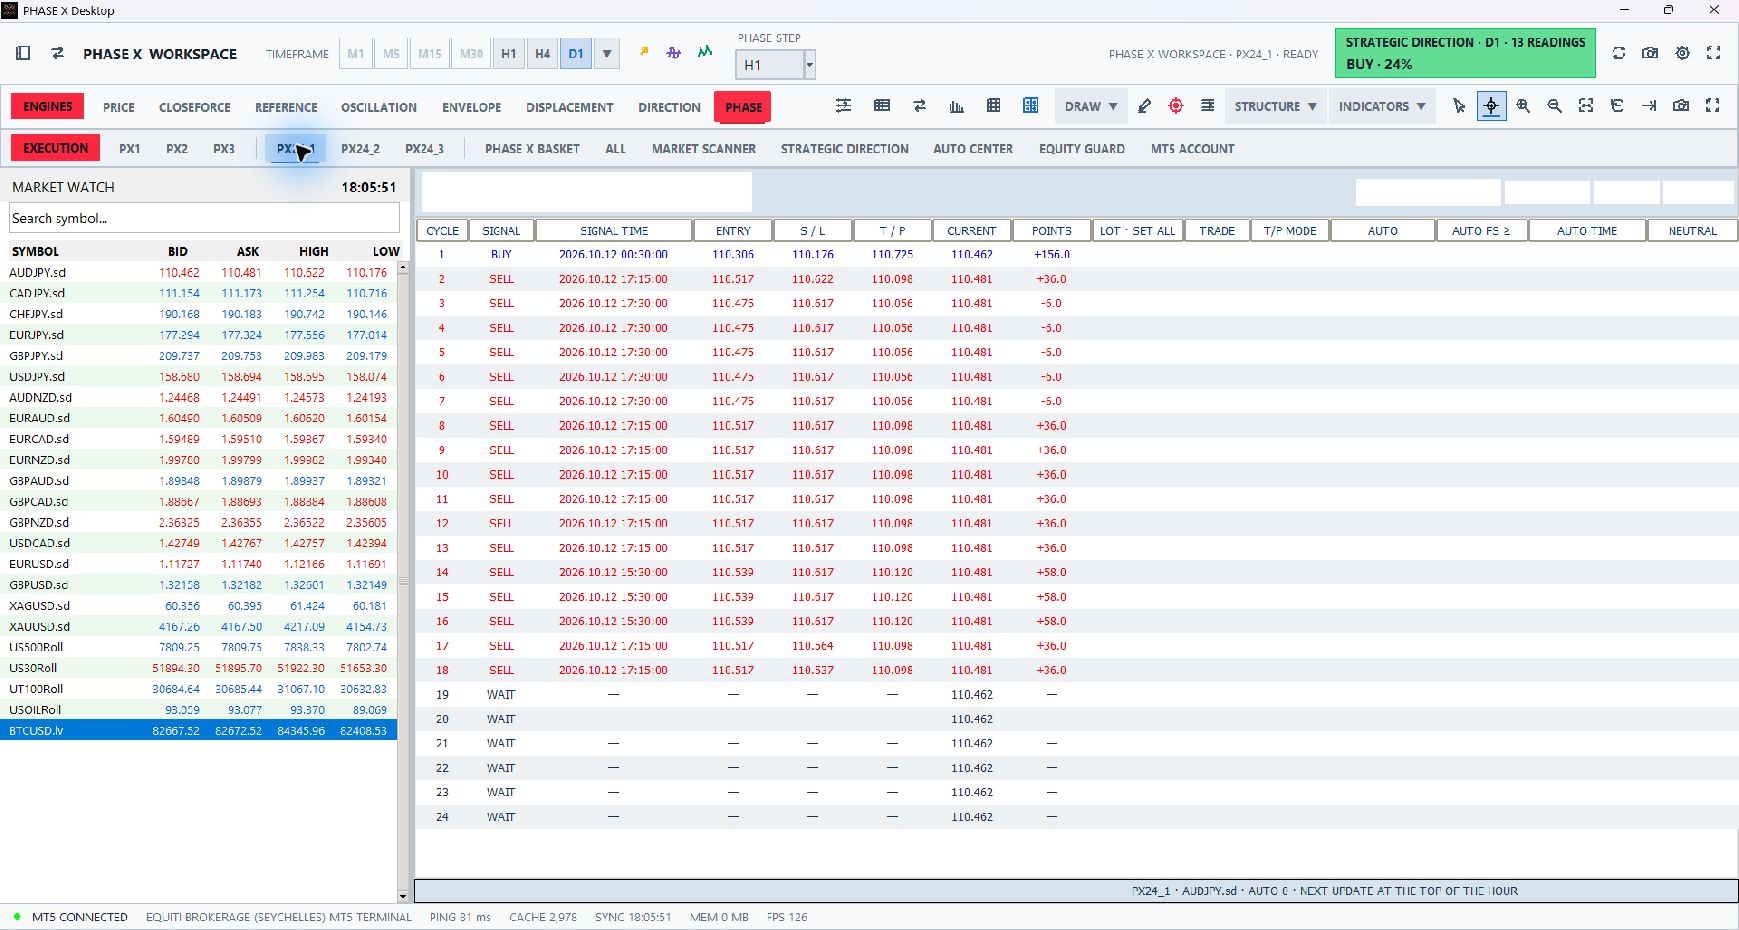This screenshot has width=1739, height=930.
Task: Click the purple wave icon in header
Action: [x=674, y=52]
